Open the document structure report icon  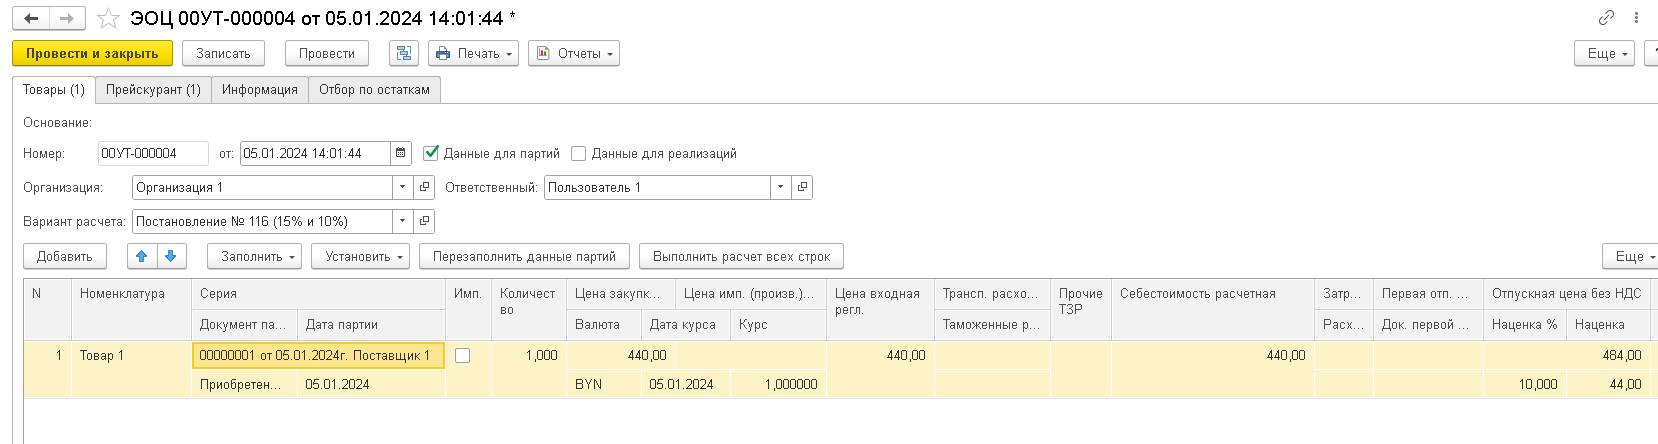(404, 53)
